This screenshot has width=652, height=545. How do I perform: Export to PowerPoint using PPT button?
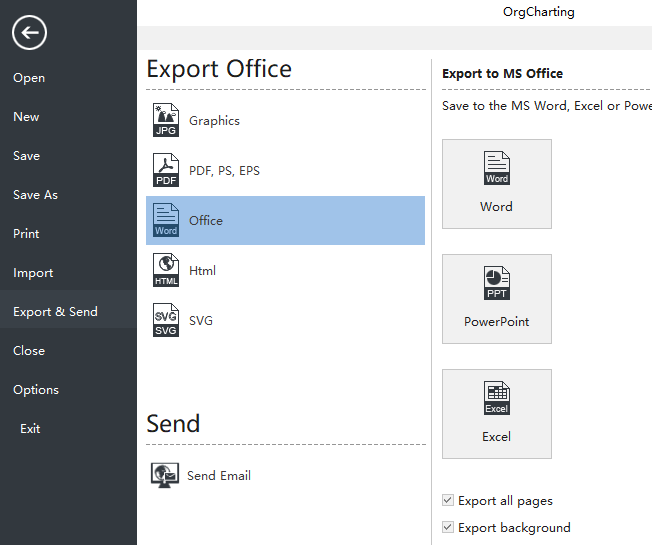click(496, 299)
